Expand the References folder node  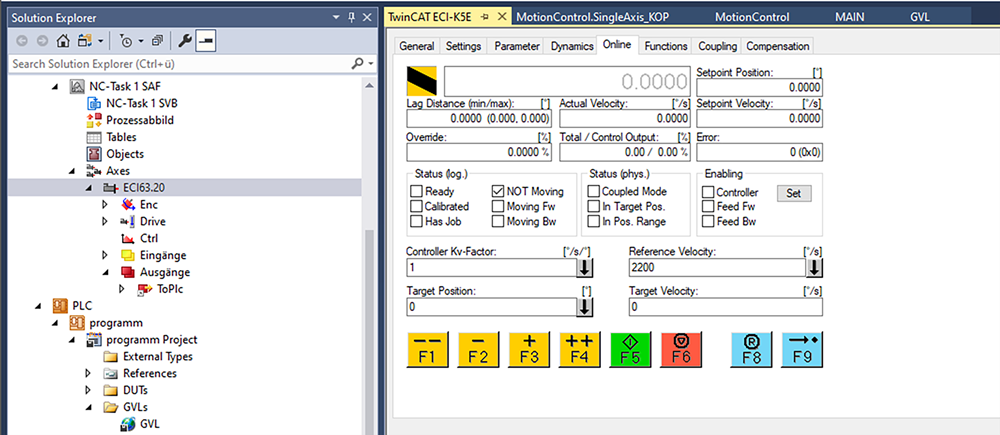(88, 374)
